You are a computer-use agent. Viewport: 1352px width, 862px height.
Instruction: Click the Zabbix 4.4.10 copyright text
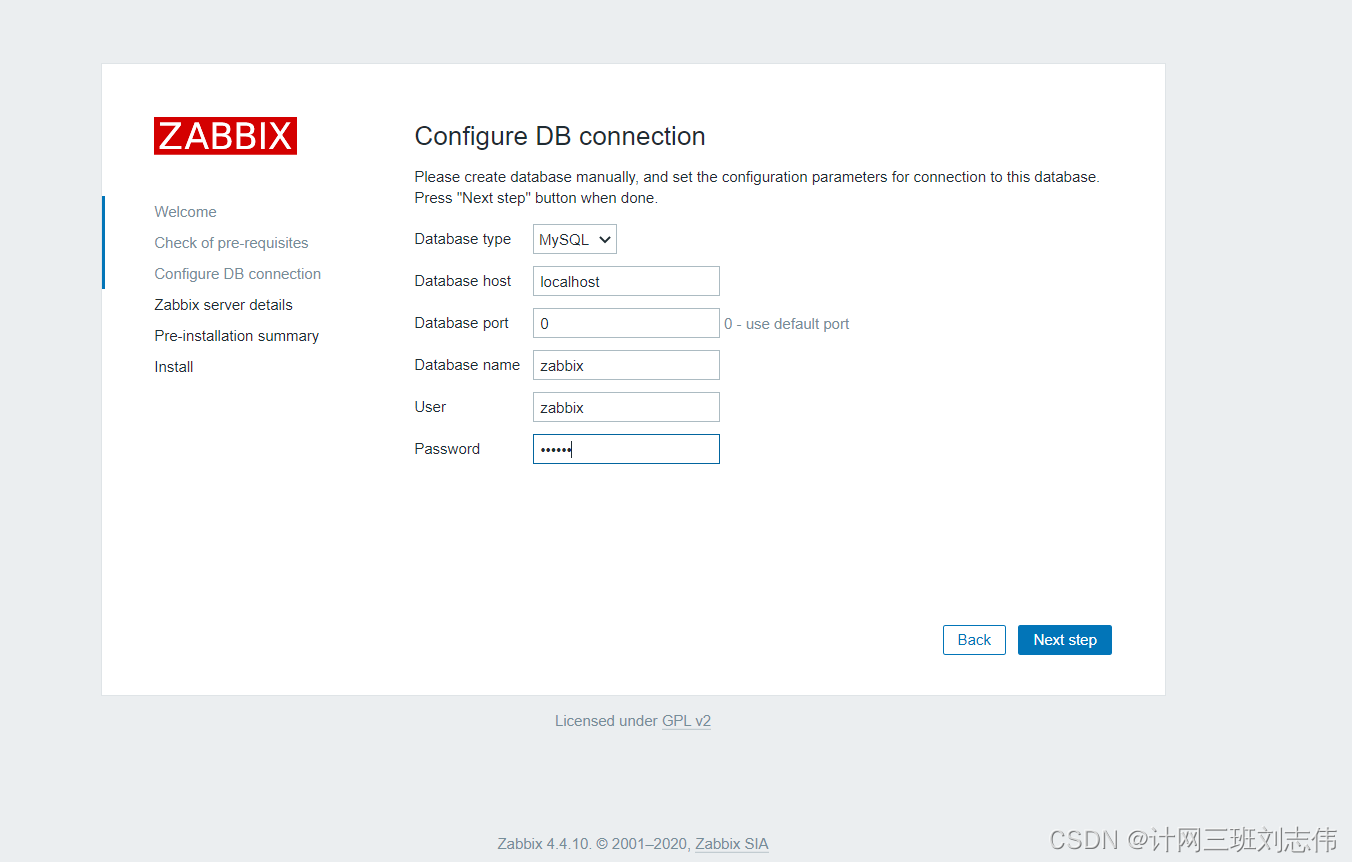(x=593, y=844)
